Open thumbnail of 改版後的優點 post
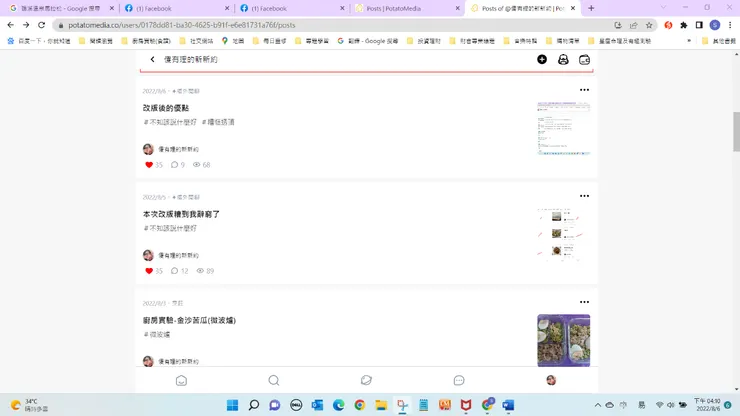Image resolution: width=740 pixels, height=416 pixels. click(563, 128)
